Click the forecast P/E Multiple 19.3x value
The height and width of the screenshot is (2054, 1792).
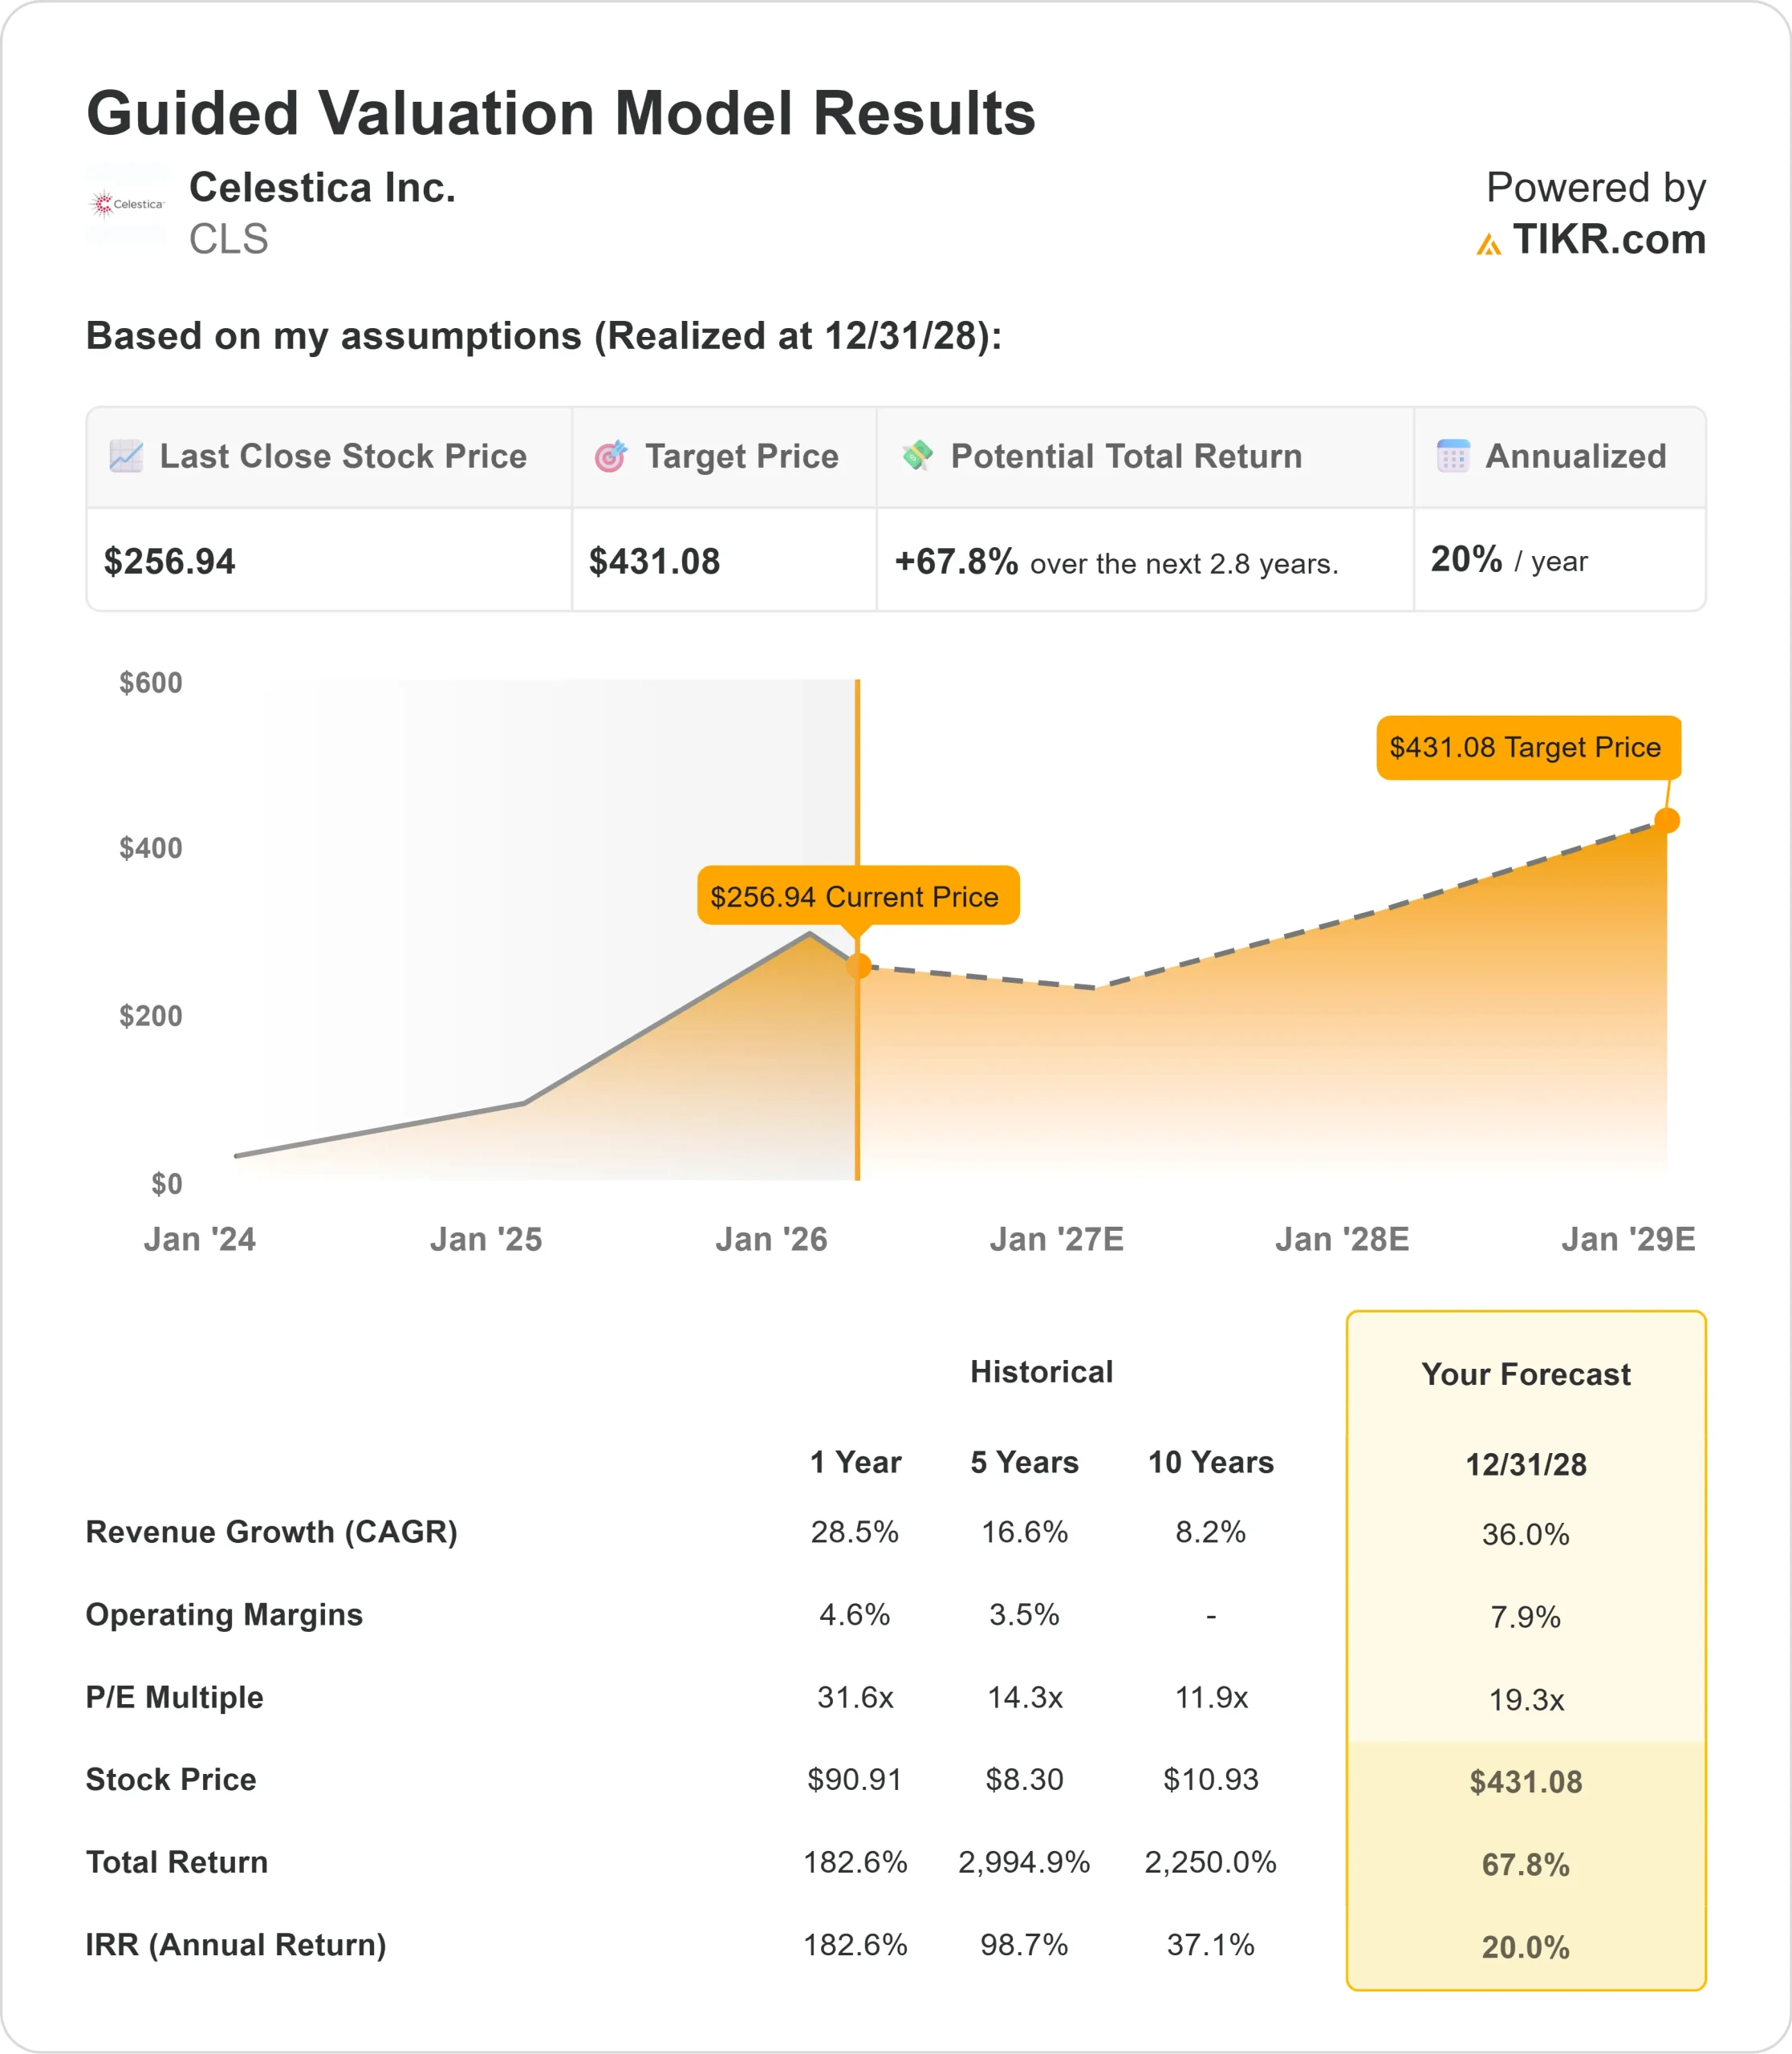[1525, 1699]
